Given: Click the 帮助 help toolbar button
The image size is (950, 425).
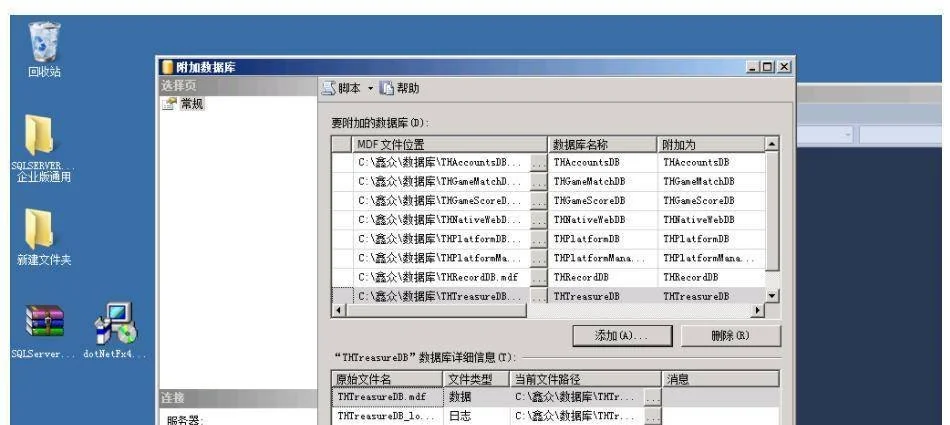Looking at the screenshot, I should pos(398,88).
